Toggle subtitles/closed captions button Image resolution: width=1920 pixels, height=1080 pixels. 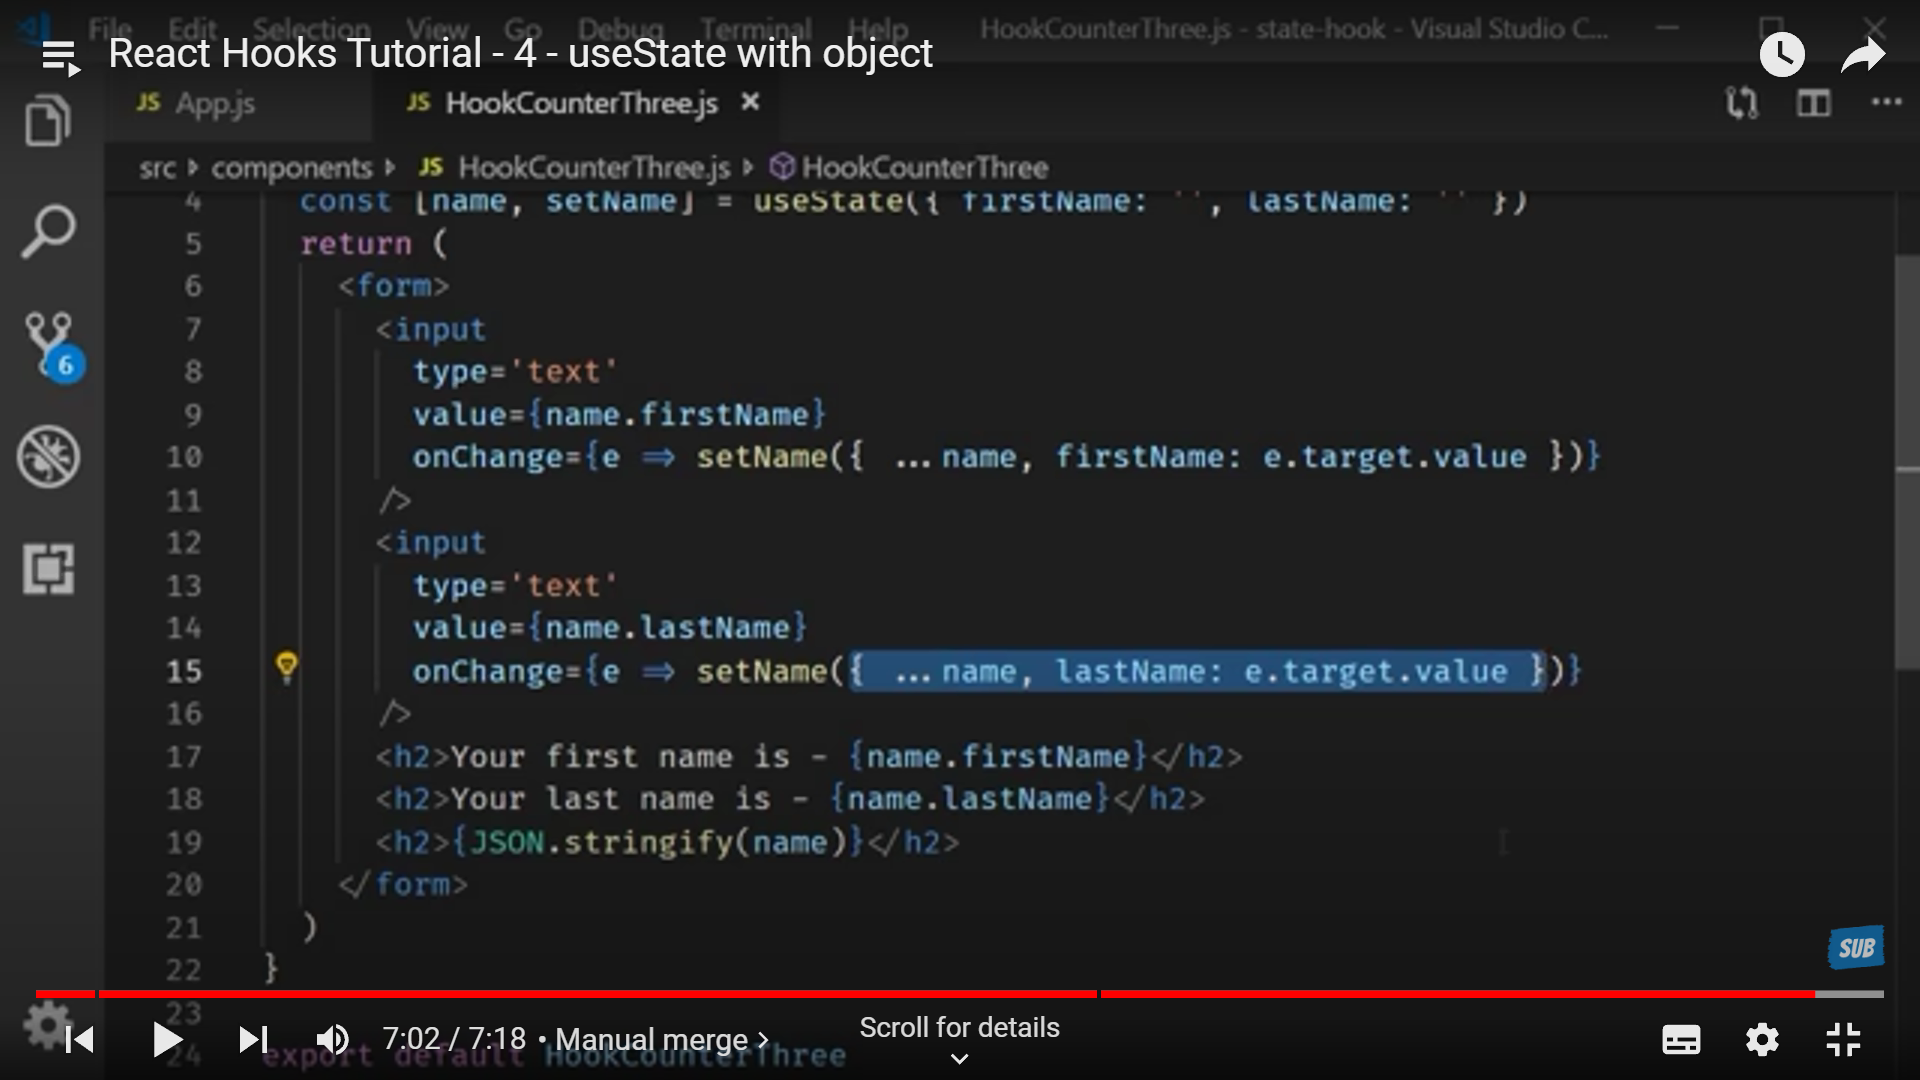click(x=1680, y=1040)
